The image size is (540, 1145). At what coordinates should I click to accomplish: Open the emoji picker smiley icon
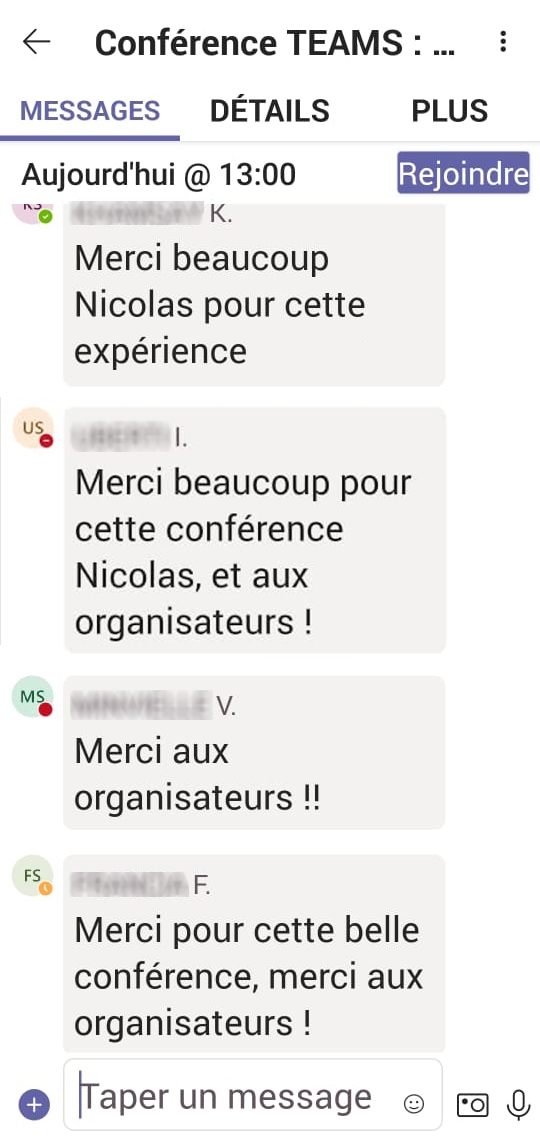point(414,1104)
